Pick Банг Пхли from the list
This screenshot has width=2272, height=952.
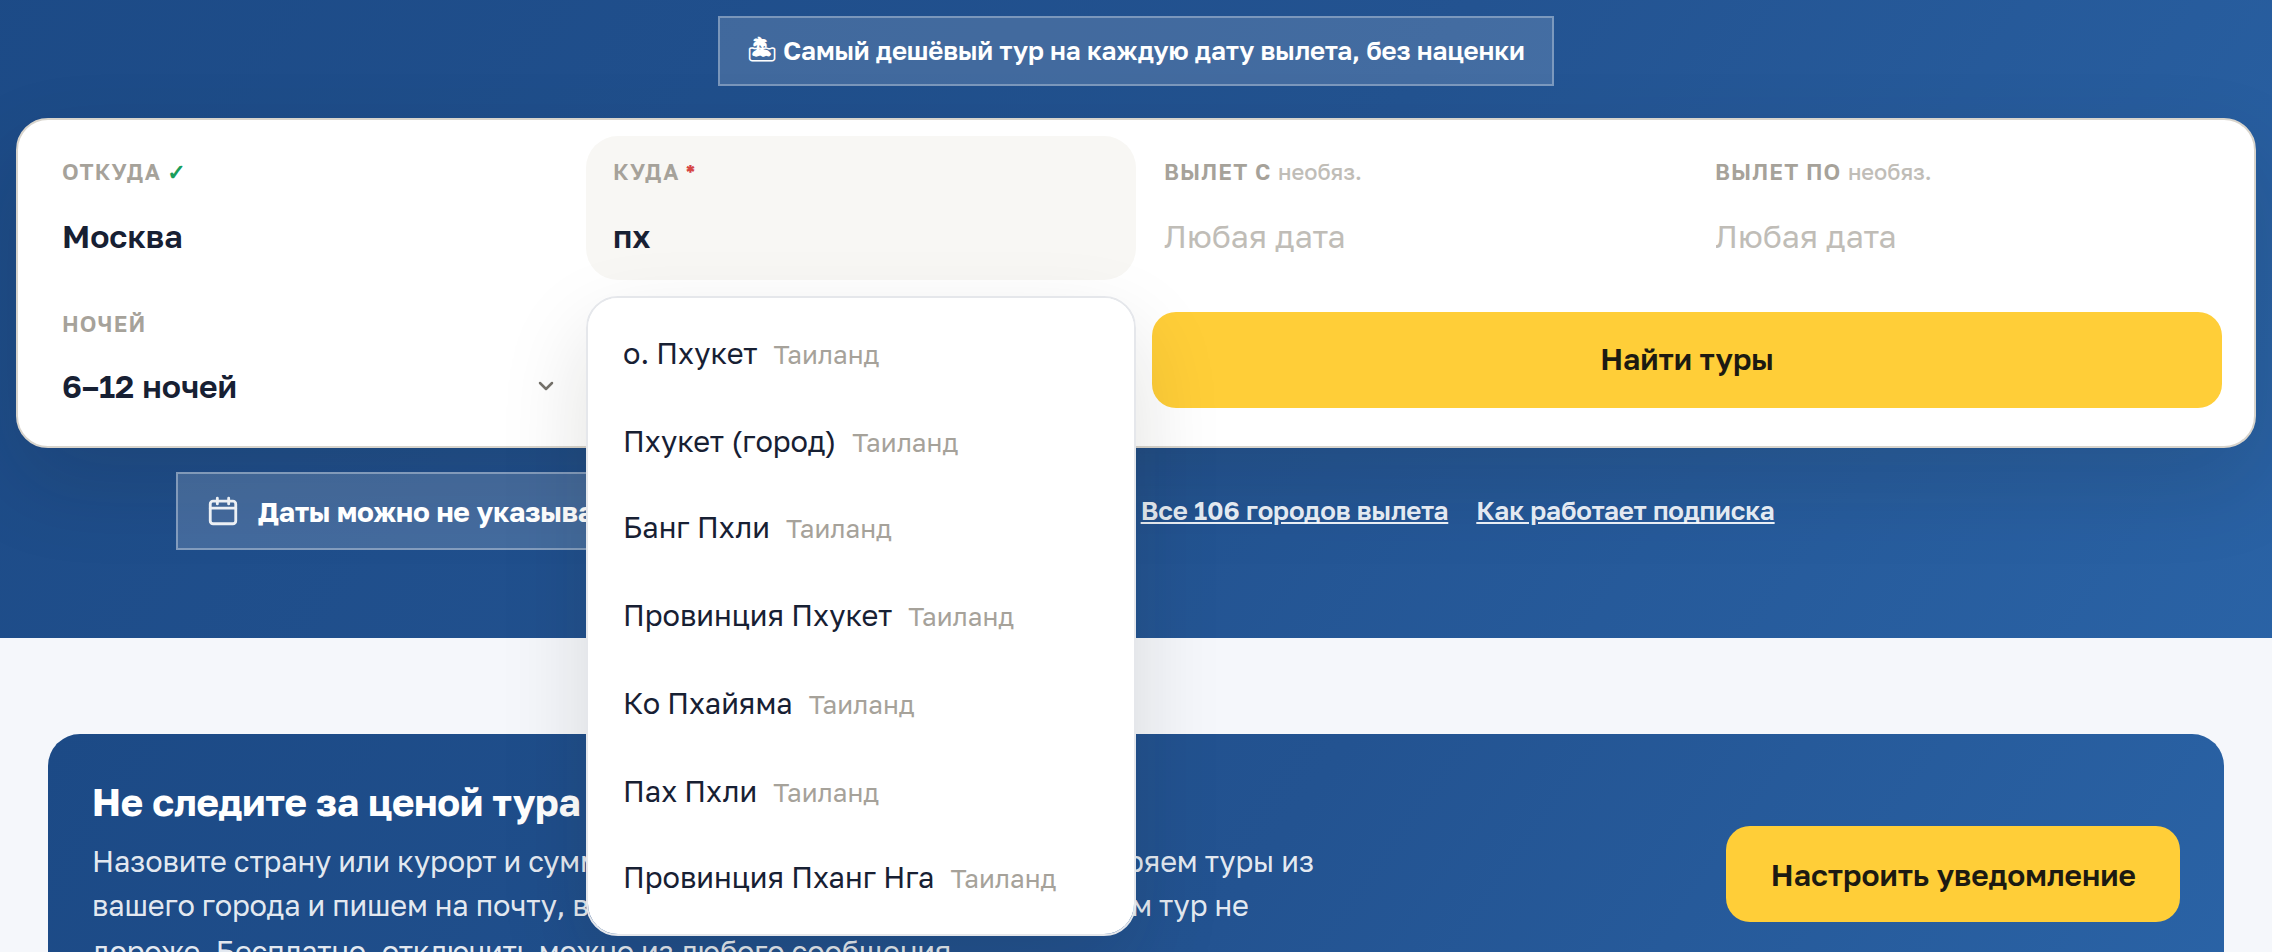coord(860,528)
